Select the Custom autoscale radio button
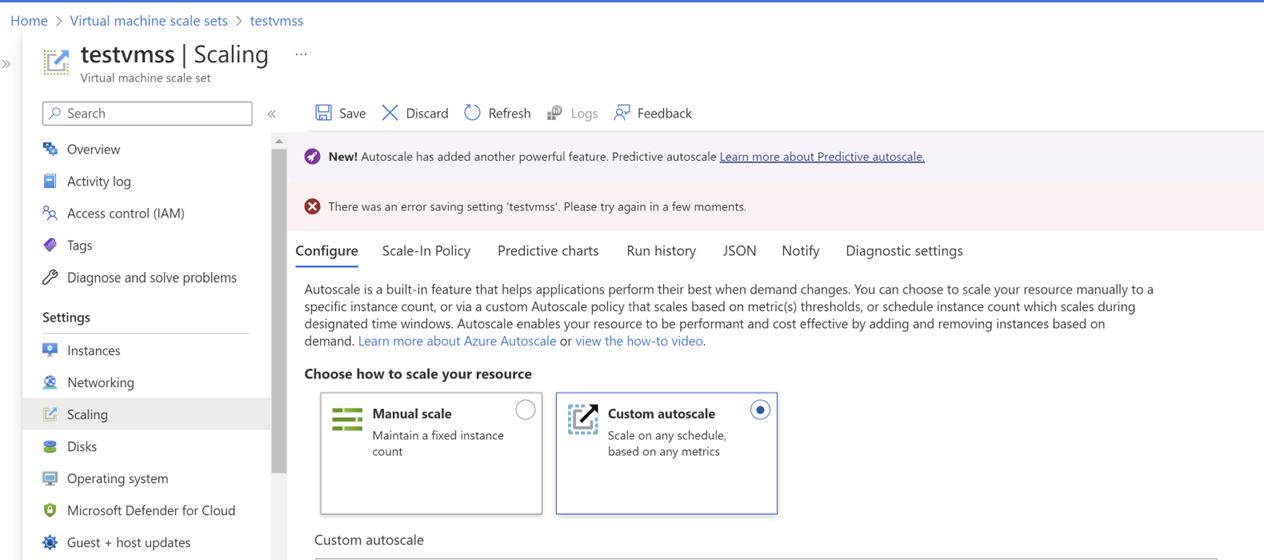The image size is (1264, 560). tap(760, 410)
